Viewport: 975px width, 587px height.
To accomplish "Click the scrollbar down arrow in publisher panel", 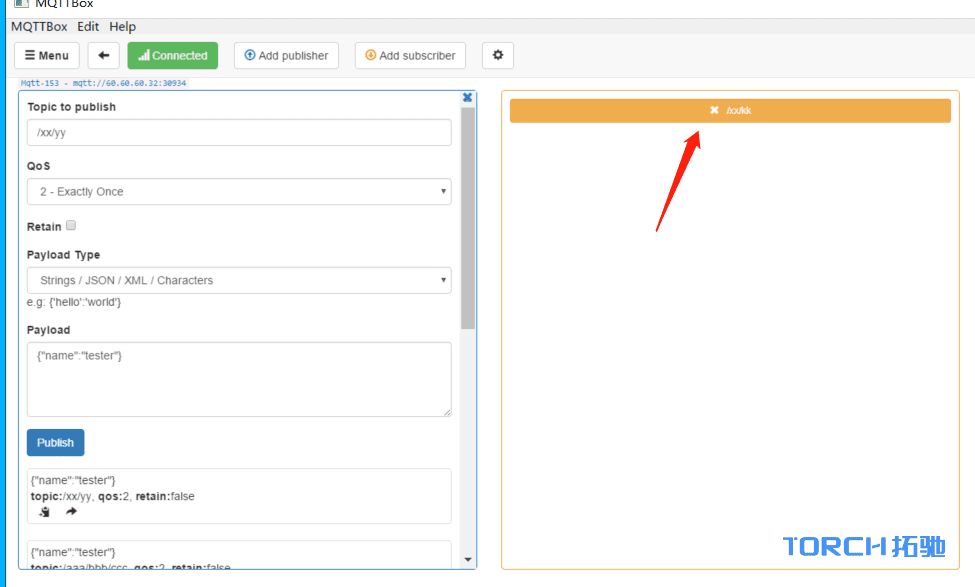I will click(468, 560).
